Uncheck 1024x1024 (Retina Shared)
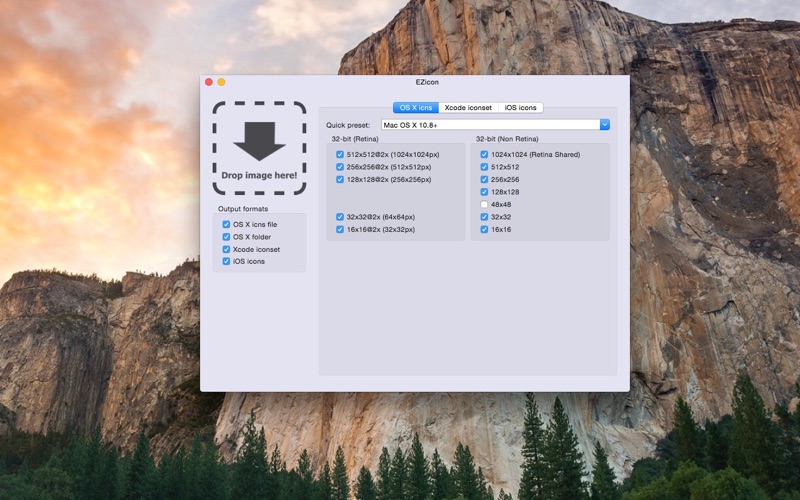Viewport: 800px width, 500px height. tap(484, 155)
